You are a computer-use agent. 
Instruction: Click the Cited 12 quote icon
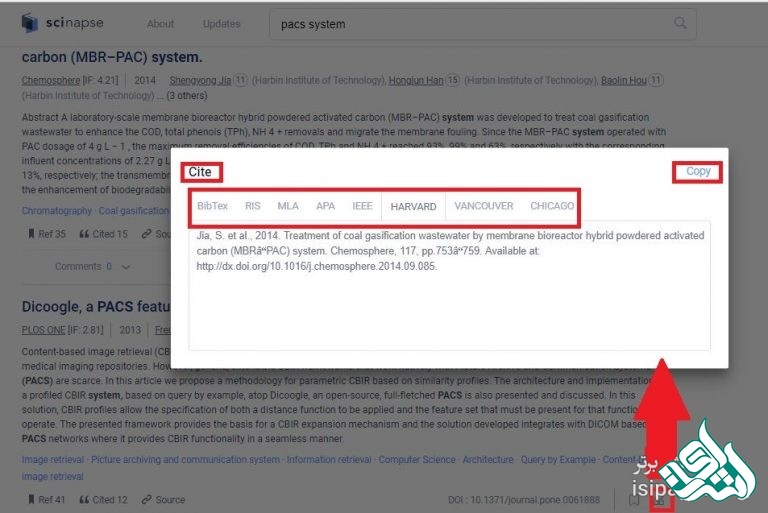click(84, 500)
